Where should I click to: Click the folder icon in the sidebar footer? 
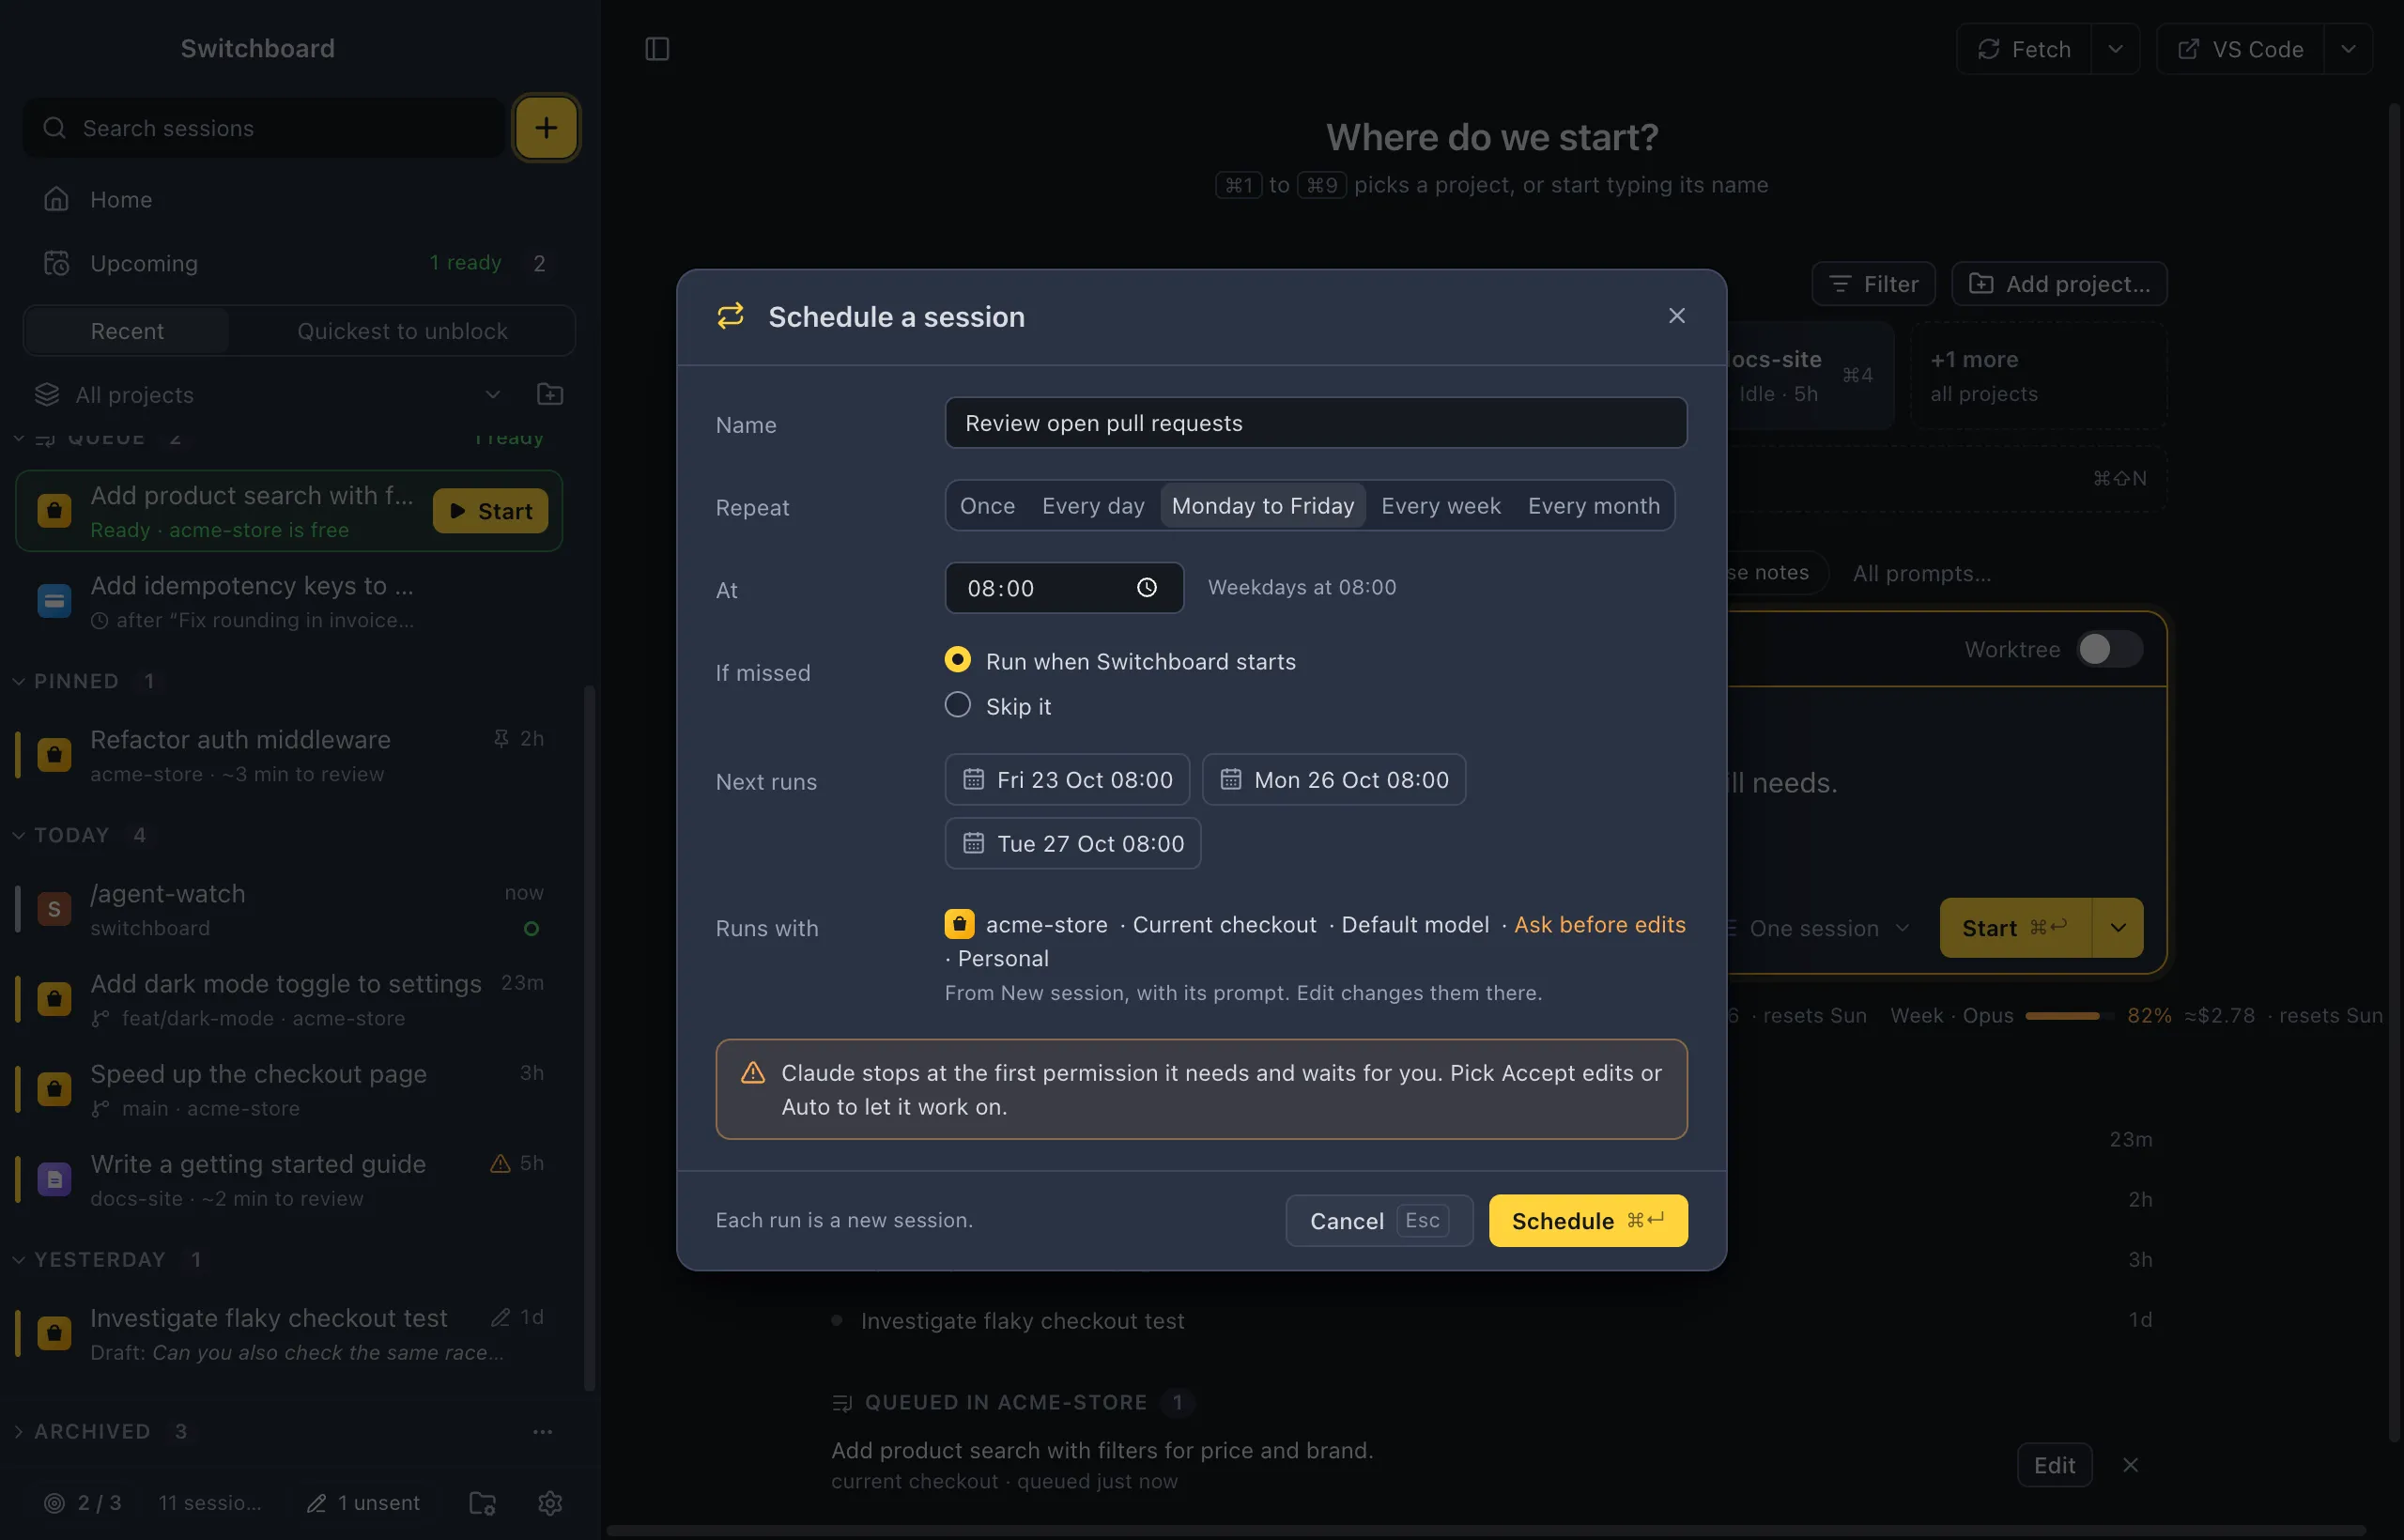tap(483, 1502)
